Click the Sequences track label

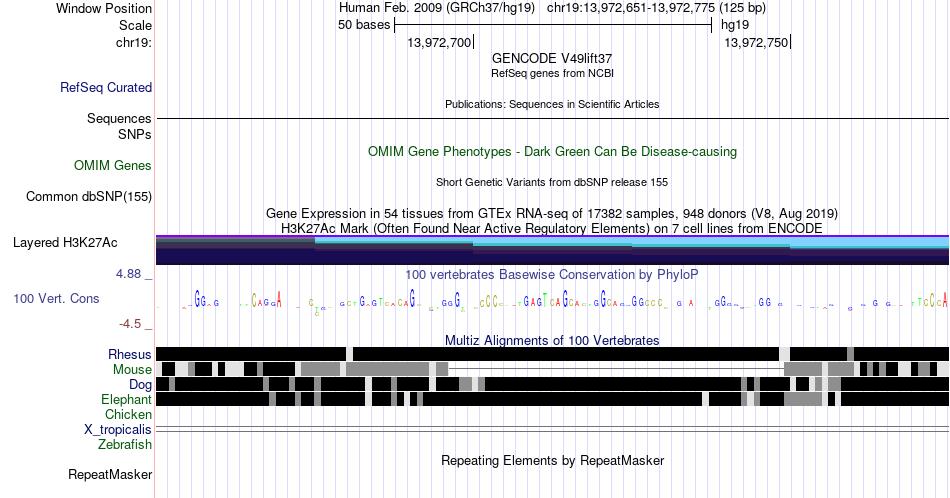[x=119, y=119]
